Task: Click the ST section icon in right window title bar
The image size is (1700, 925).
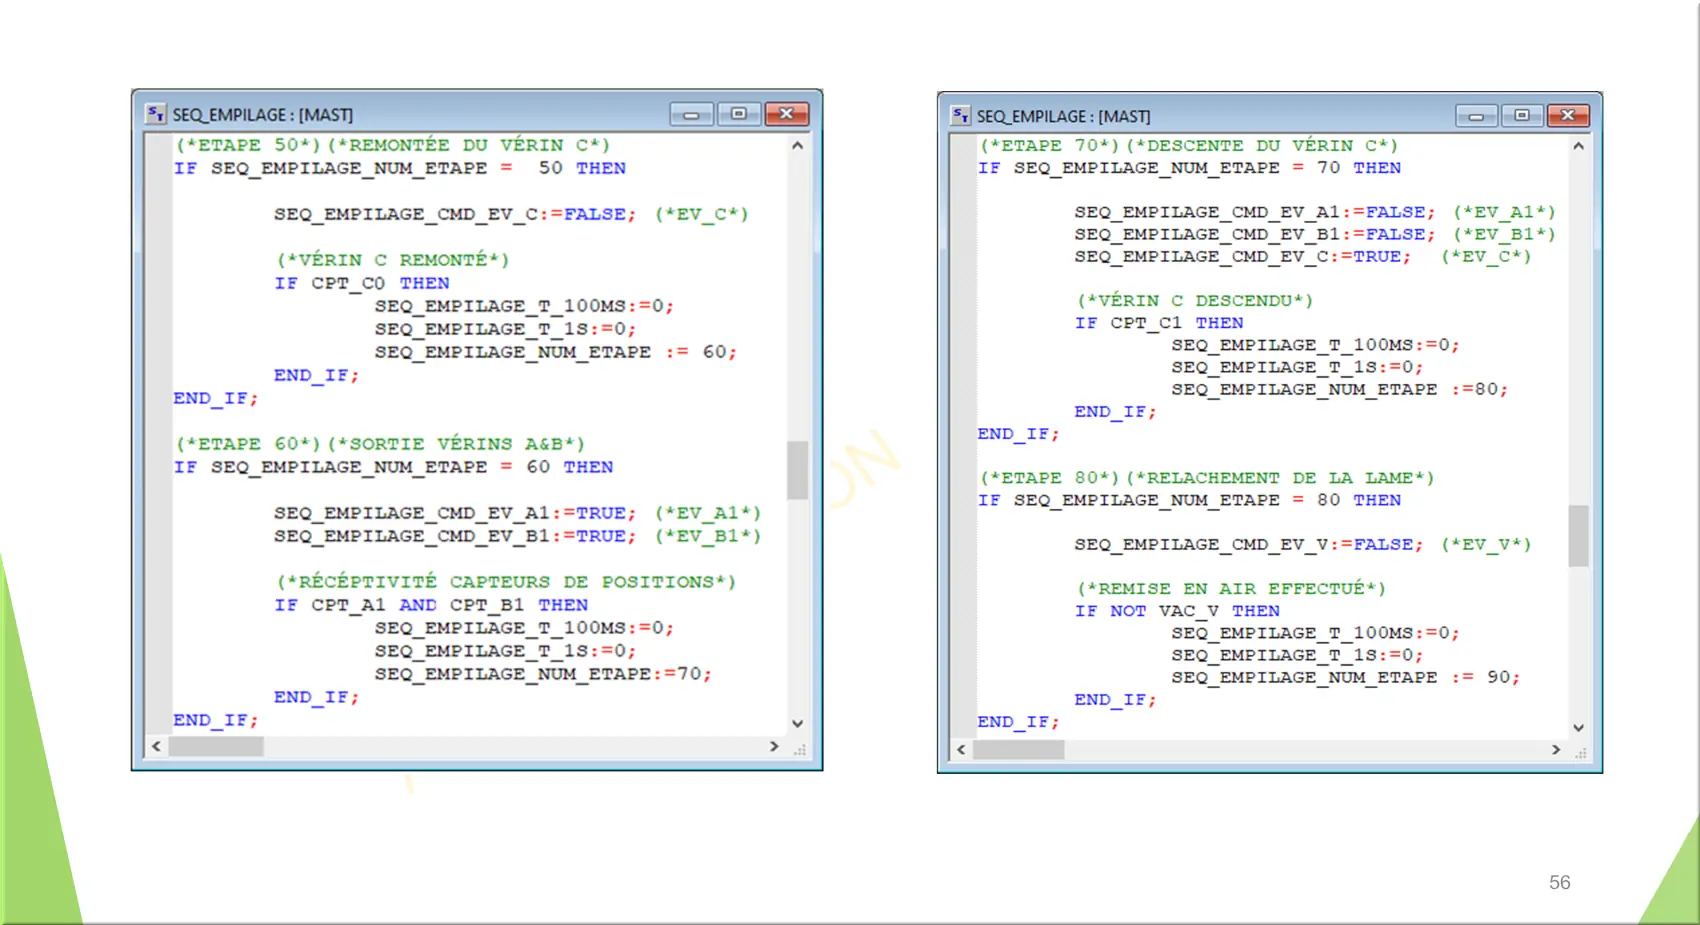Action: tap(960, 116)
